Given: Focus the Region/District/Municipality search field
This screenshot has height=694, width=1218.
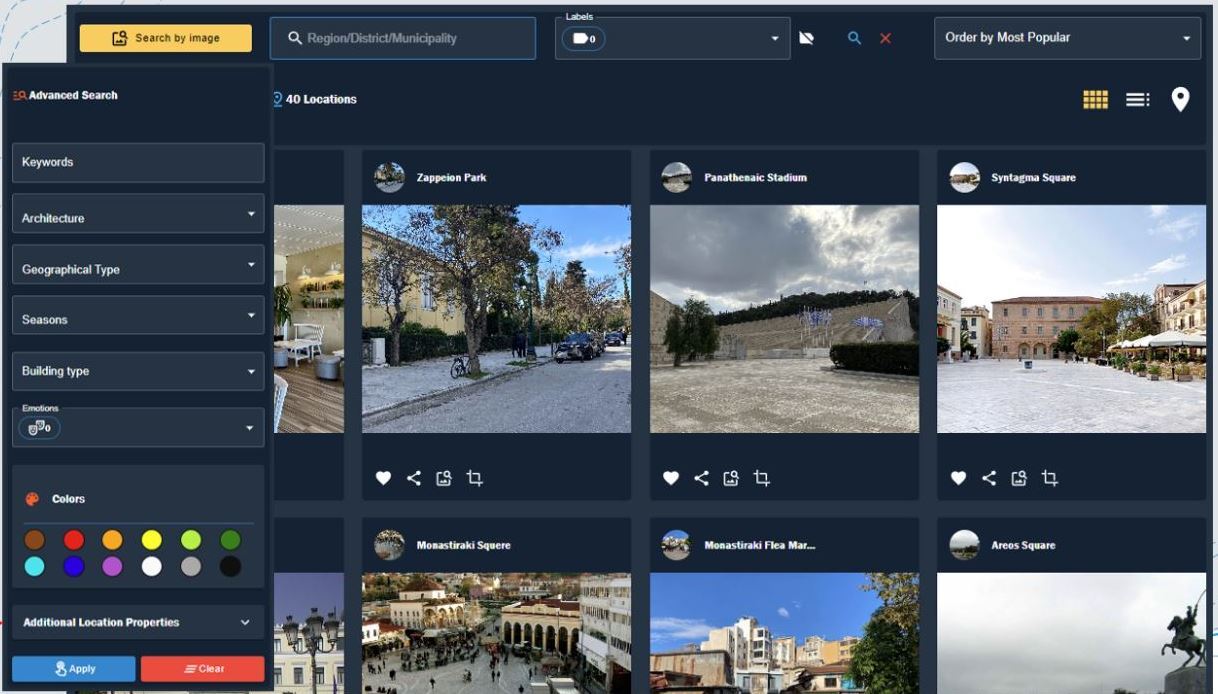Looking at the screenshot, I should (403, 38).
